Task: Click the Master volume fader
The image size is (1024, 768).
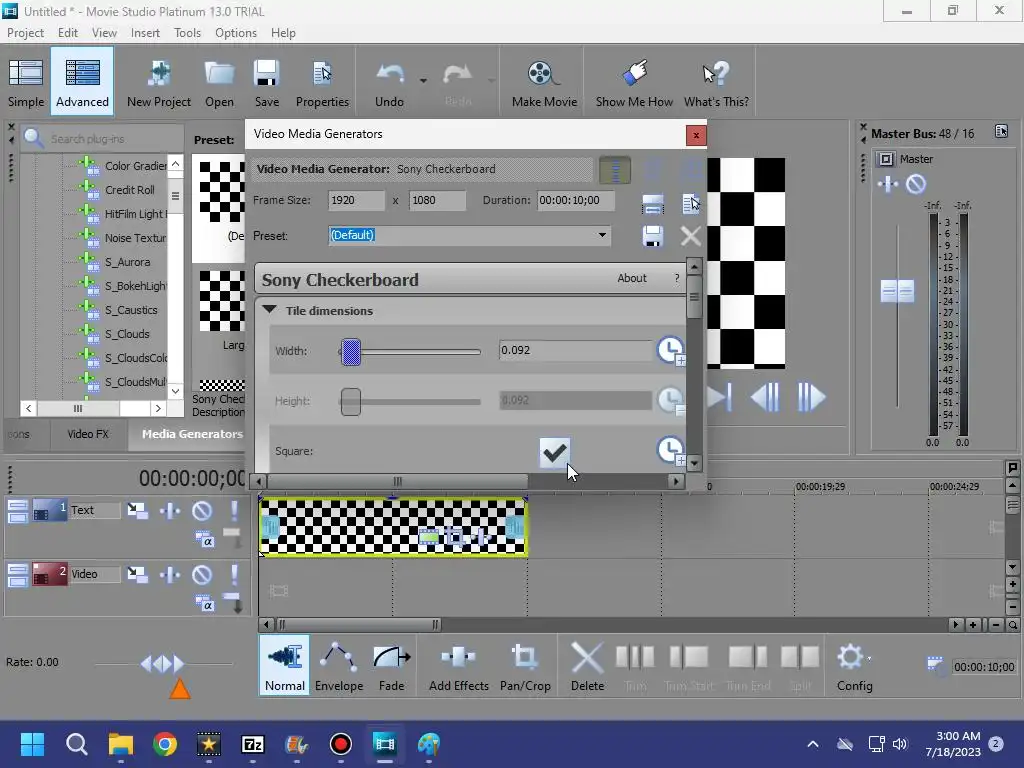Action: [x=897, y=291]
